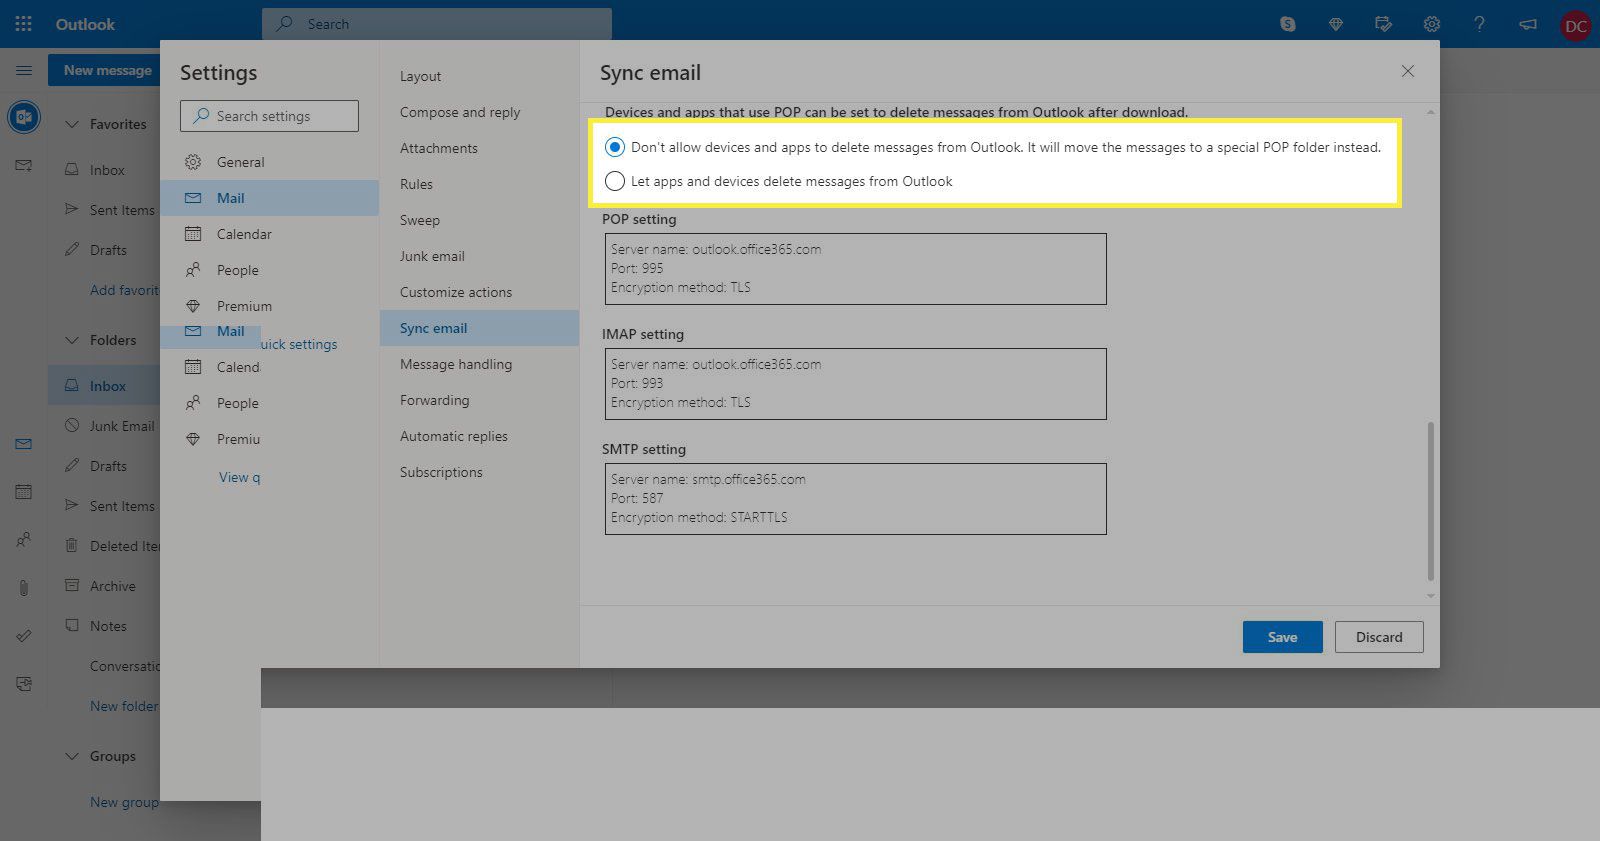Click the Discard button

[x=1379, y=637]
